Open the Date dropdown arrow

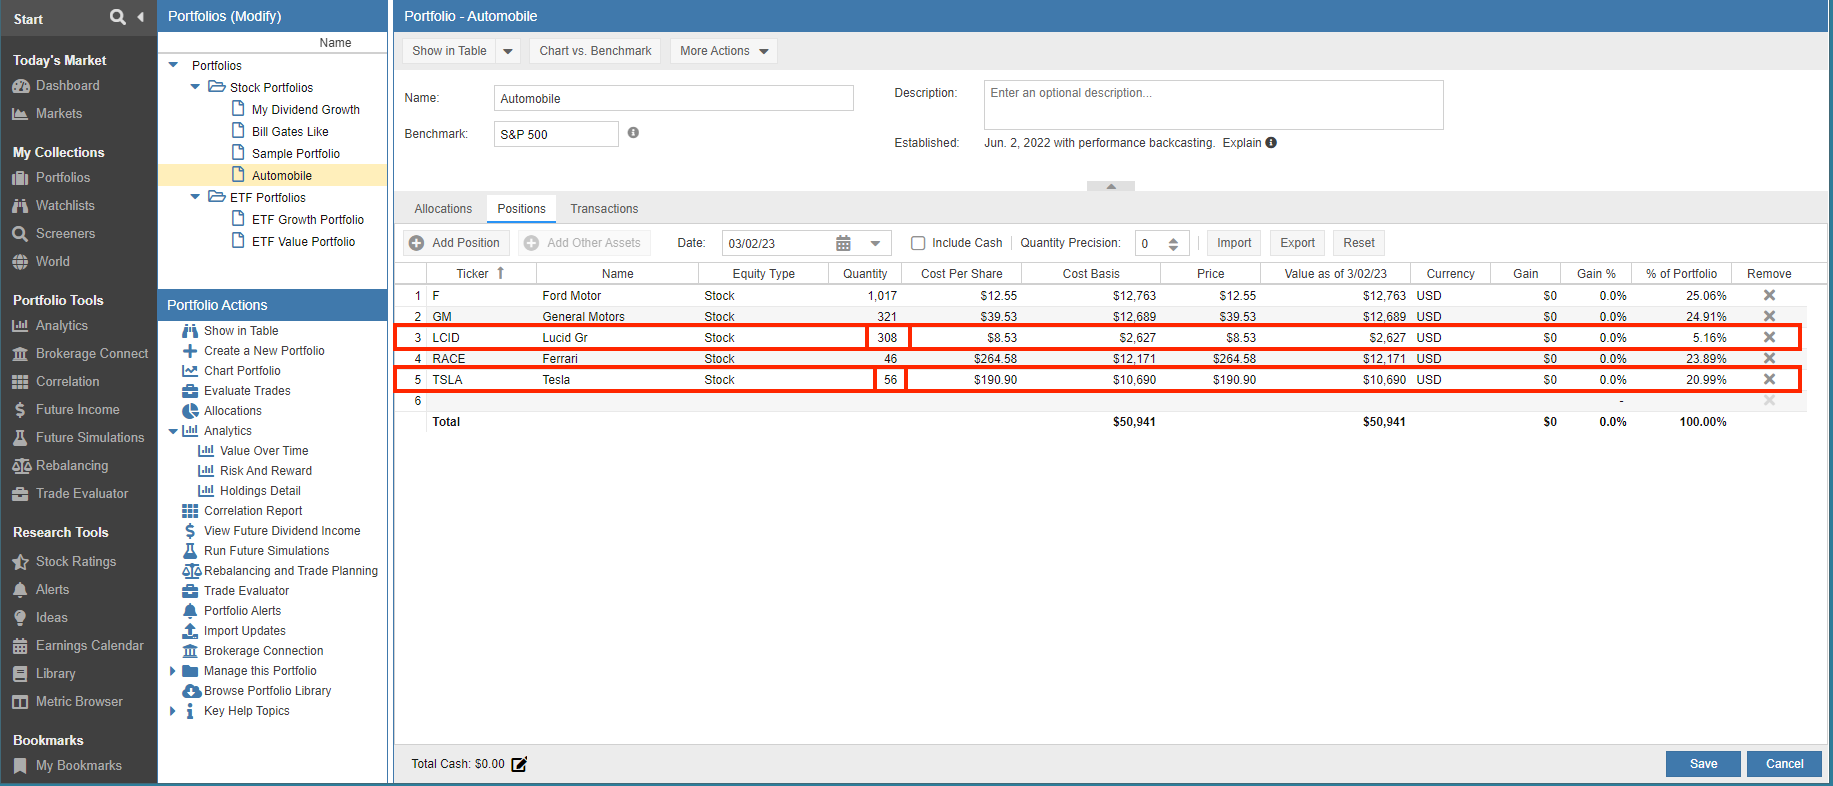pos(875,243)
